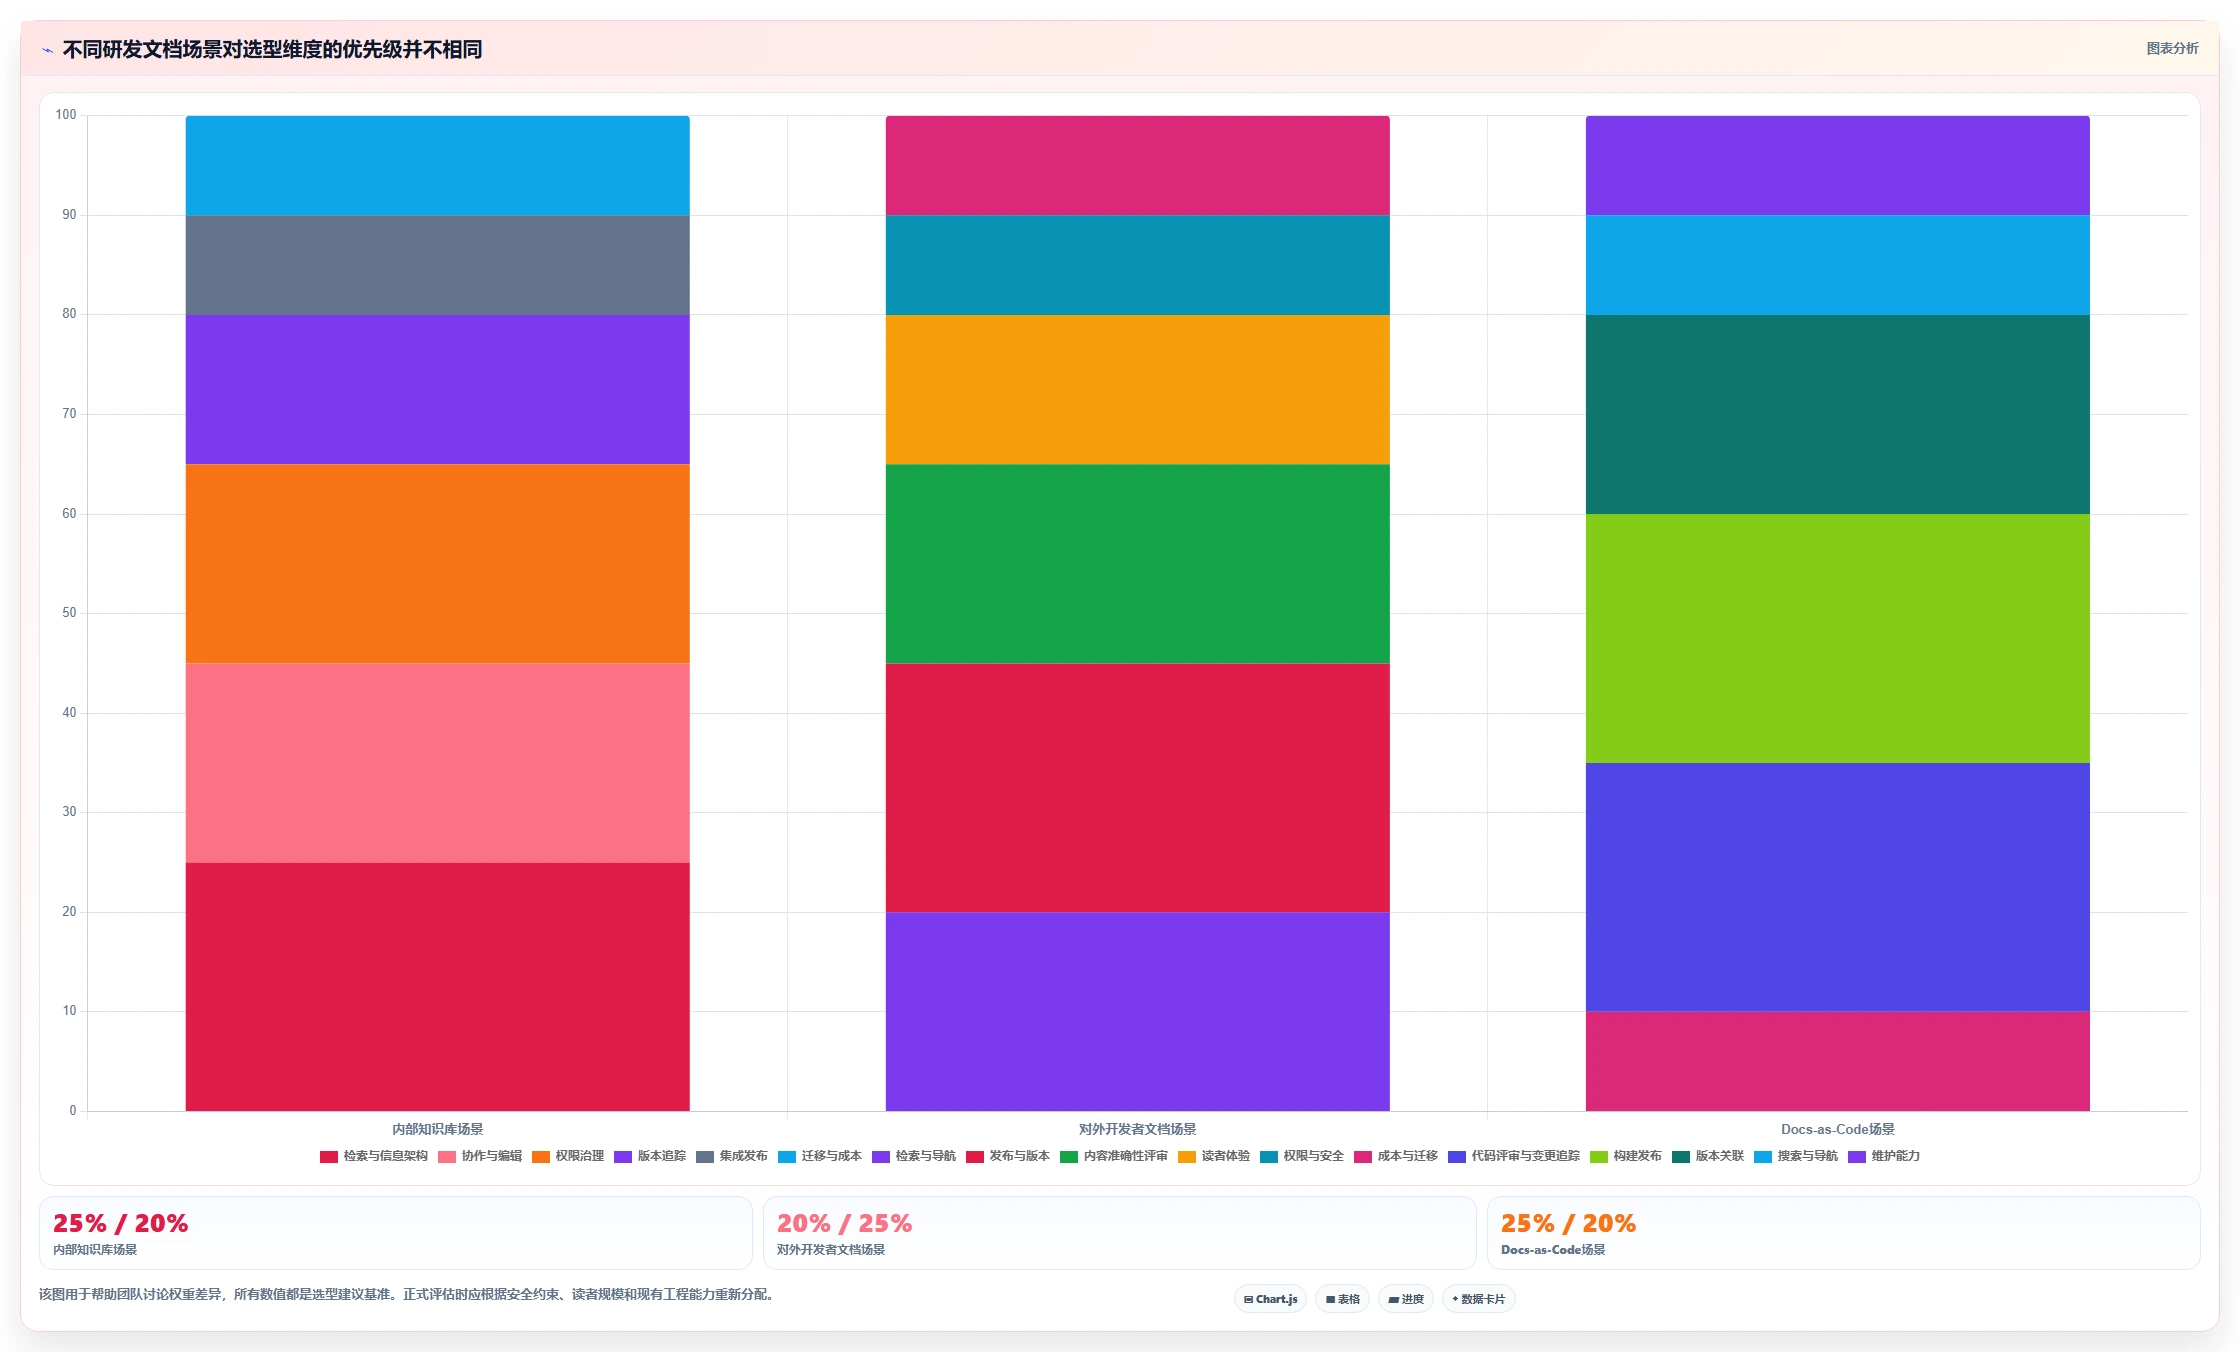Toggle the 迁移与成本 legend item
This screenshot has width=2240, height=1352.
[819, 1156]
